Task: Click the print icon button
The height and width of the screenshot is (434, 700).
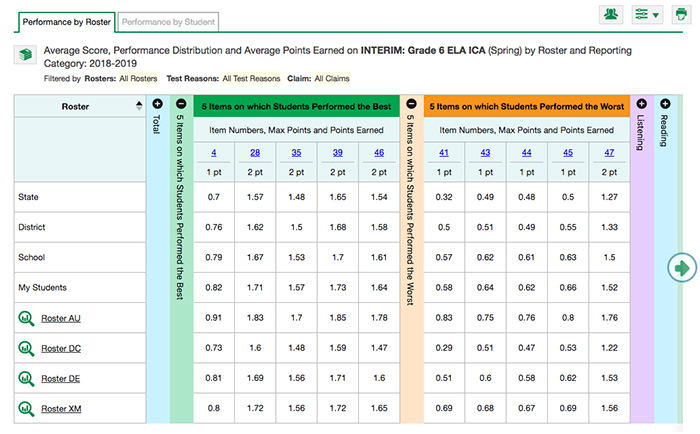Action: (681, 15)
